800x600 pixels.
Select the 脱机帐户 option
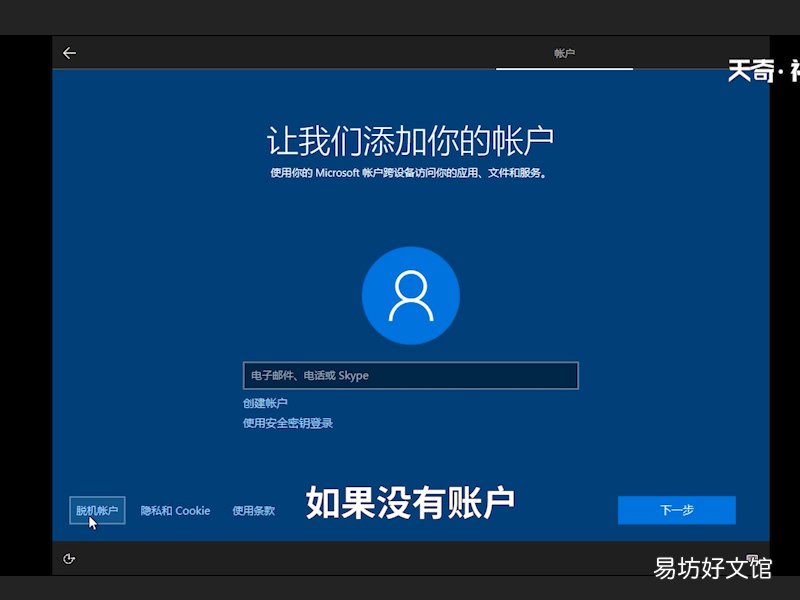tap(97, 510)
